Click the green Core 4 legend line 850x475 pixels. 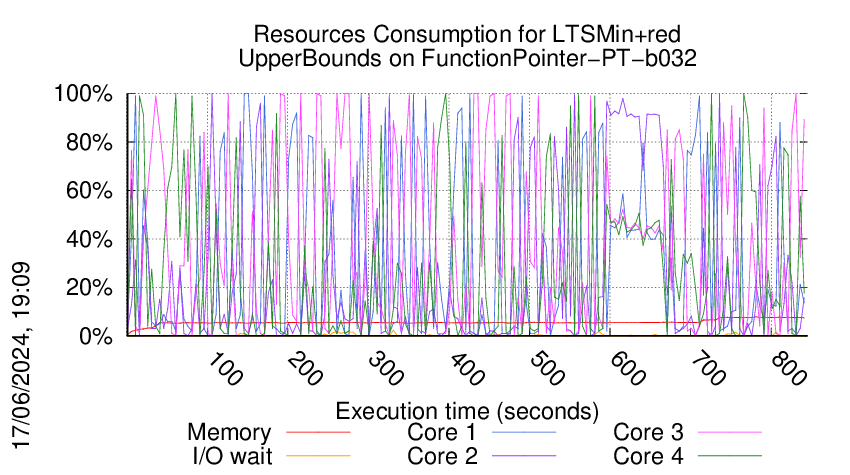(x=730, y=456)
